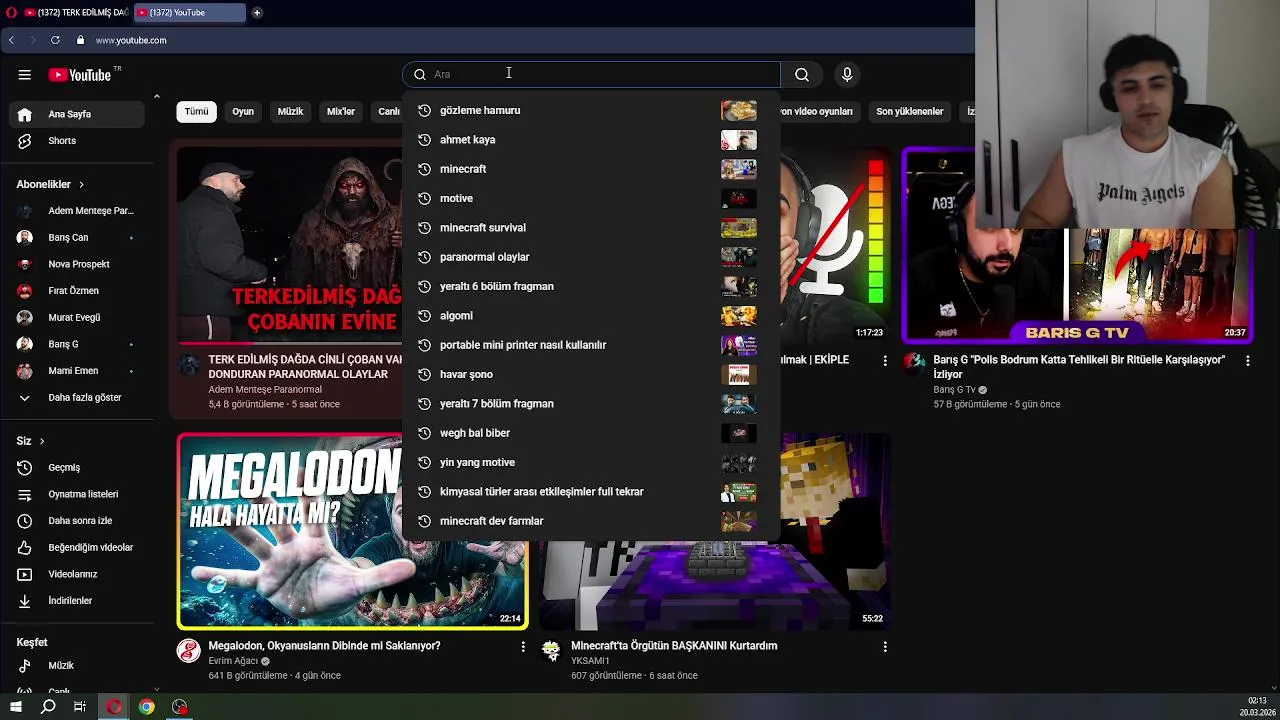Open a new browser tab with plus
Screen dimensions: 1280x720
257,12
